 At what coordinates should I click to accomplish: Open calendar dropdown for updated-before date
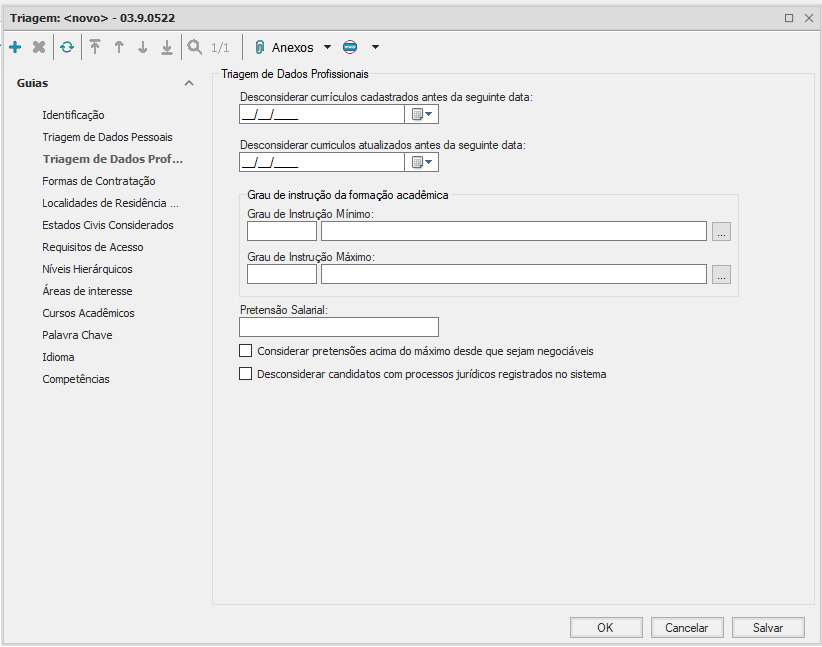tap(423, 162)
